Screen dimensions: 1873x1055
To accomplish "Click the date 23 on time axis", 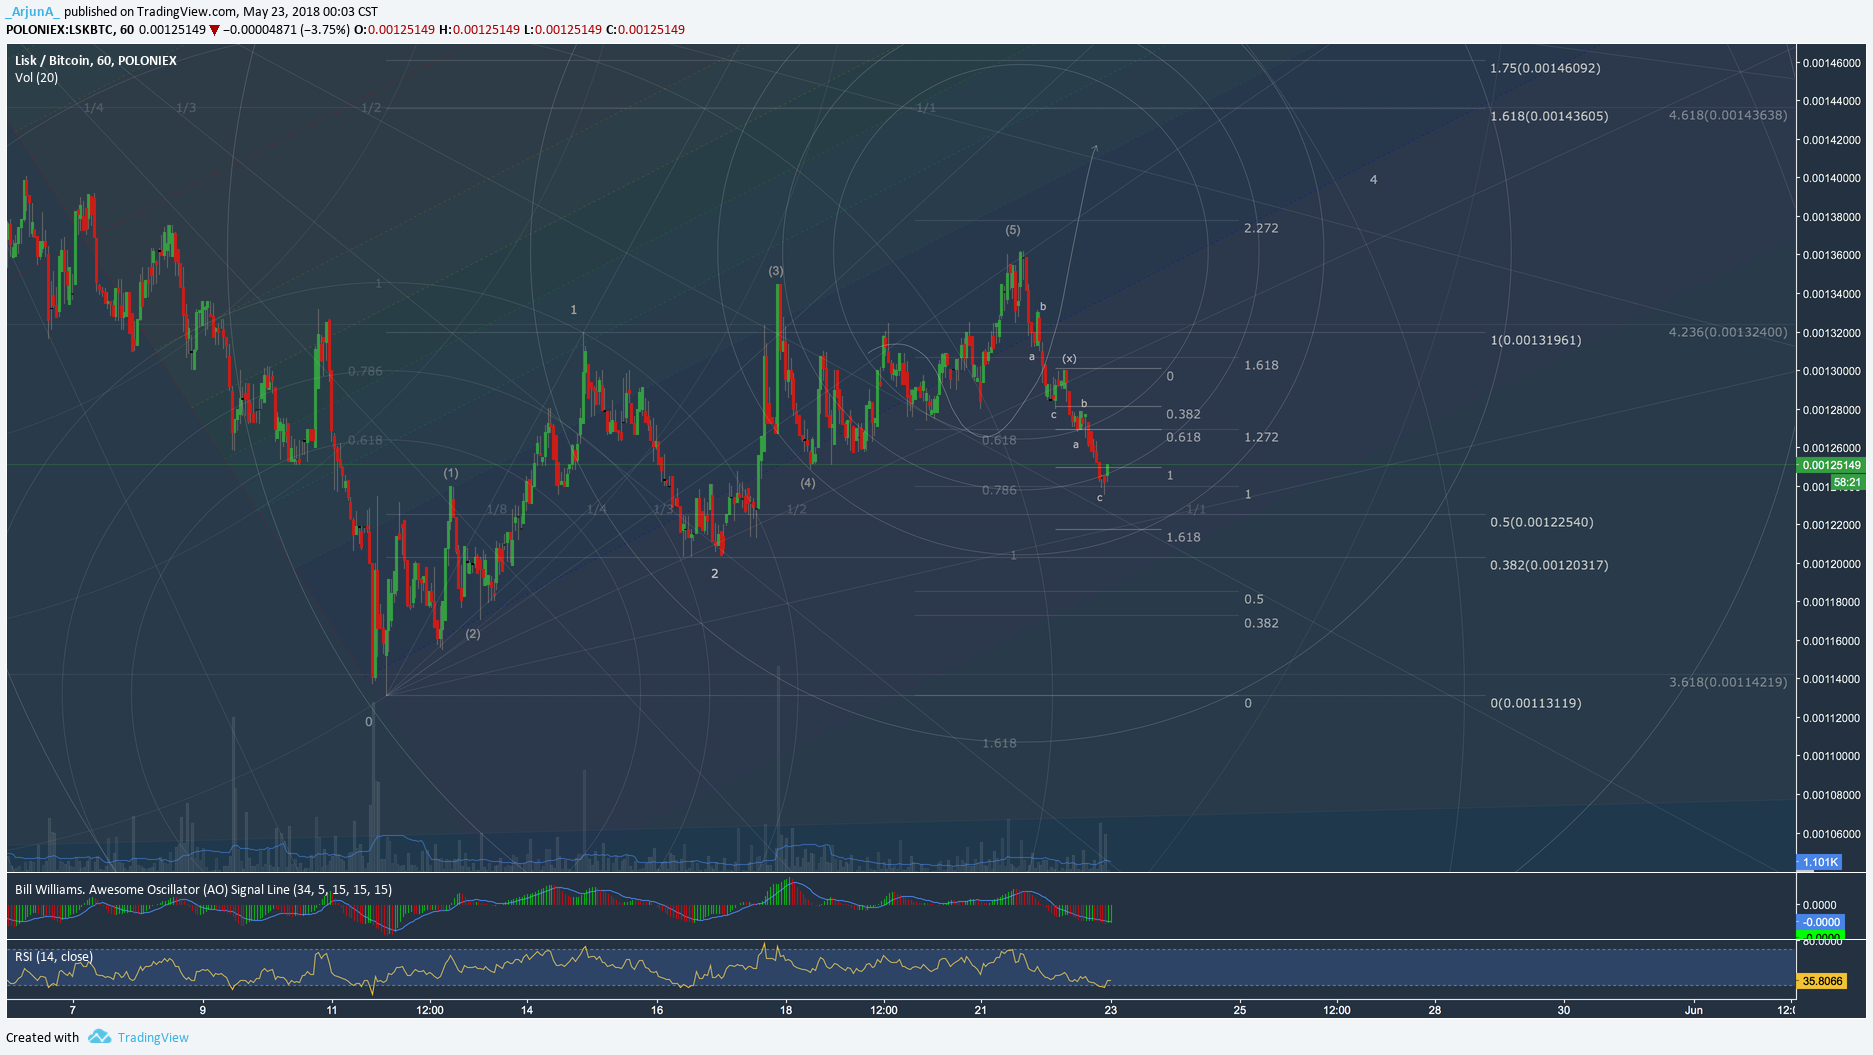I will pos(1111,1010).
